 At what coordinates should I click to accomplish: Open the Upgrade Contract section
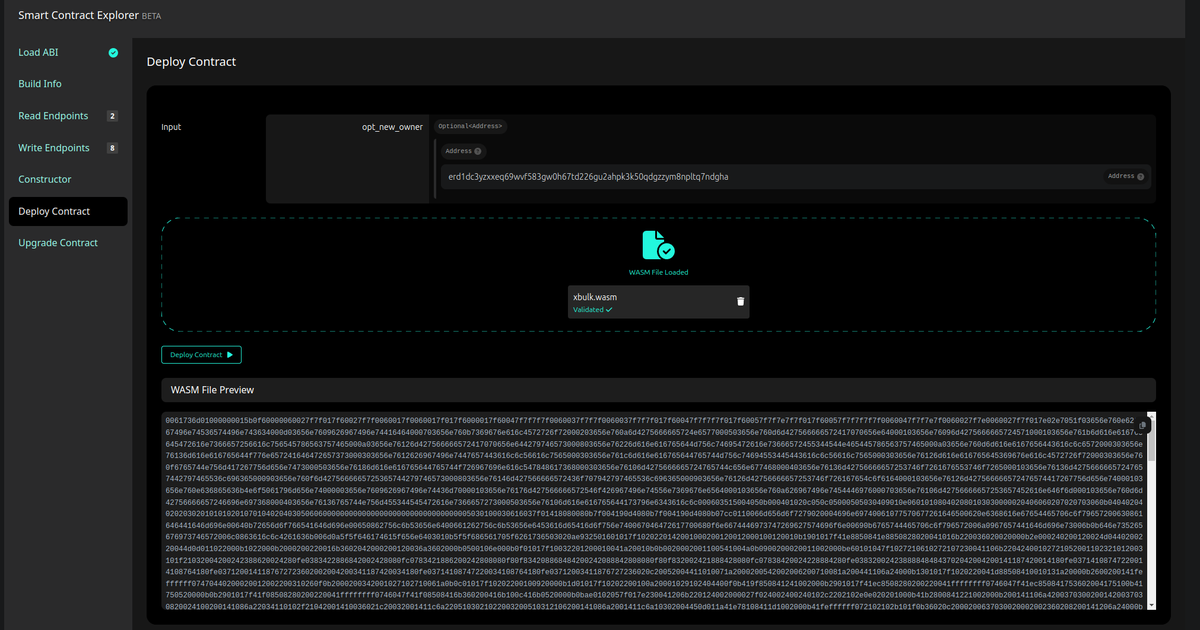tap(68, 243)
